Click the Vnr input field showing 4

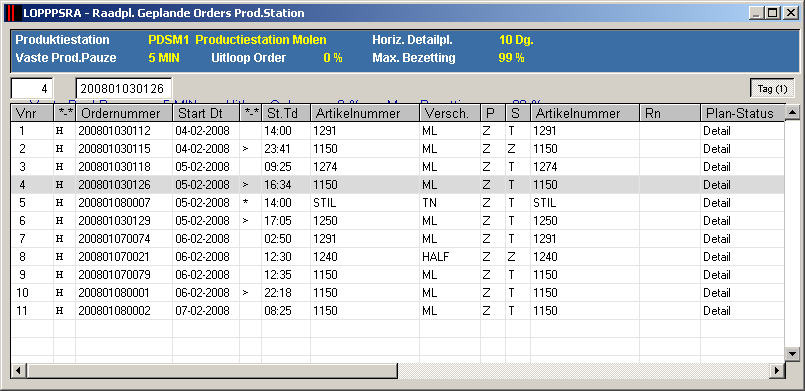click(32, 88)
